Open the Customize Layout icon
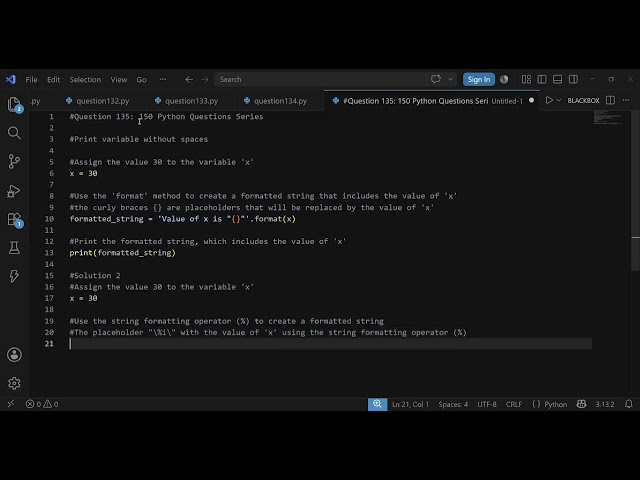The width and height of the screenshot is (640, 480). 527,79
